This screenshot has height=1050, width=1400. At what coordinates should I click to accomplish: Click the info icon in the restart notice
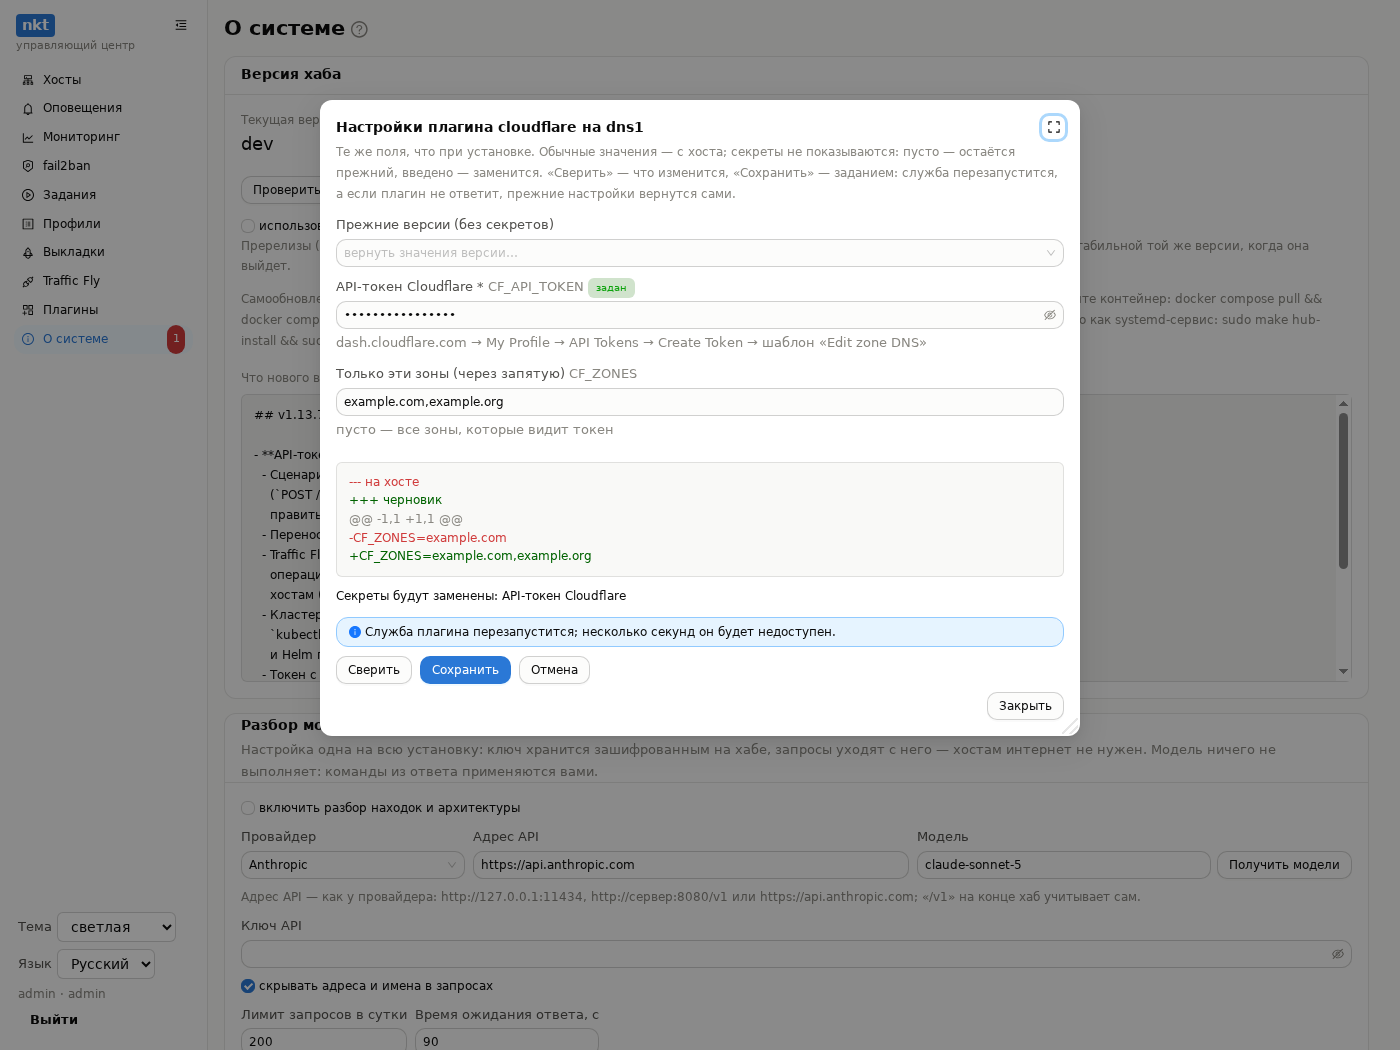[354, 632]
